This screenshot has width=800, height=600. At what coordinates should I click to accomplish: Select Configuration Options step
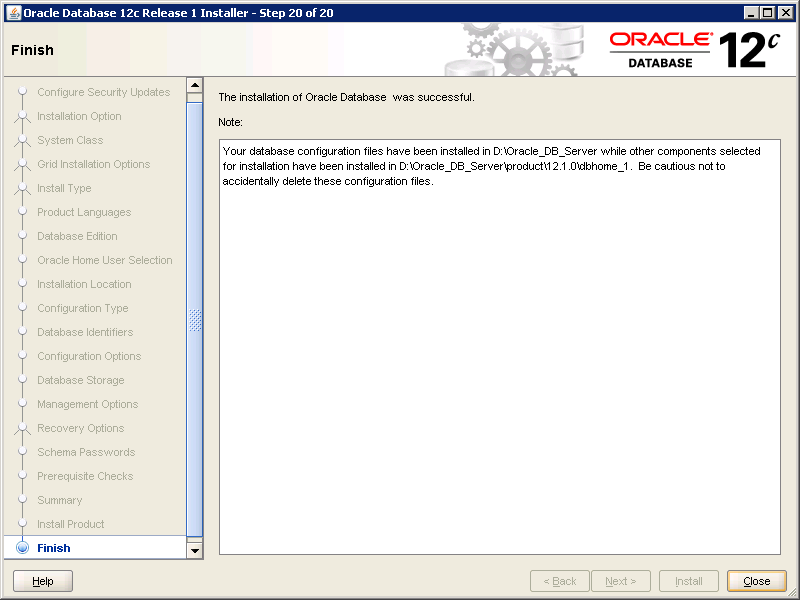tap(89, 356)
